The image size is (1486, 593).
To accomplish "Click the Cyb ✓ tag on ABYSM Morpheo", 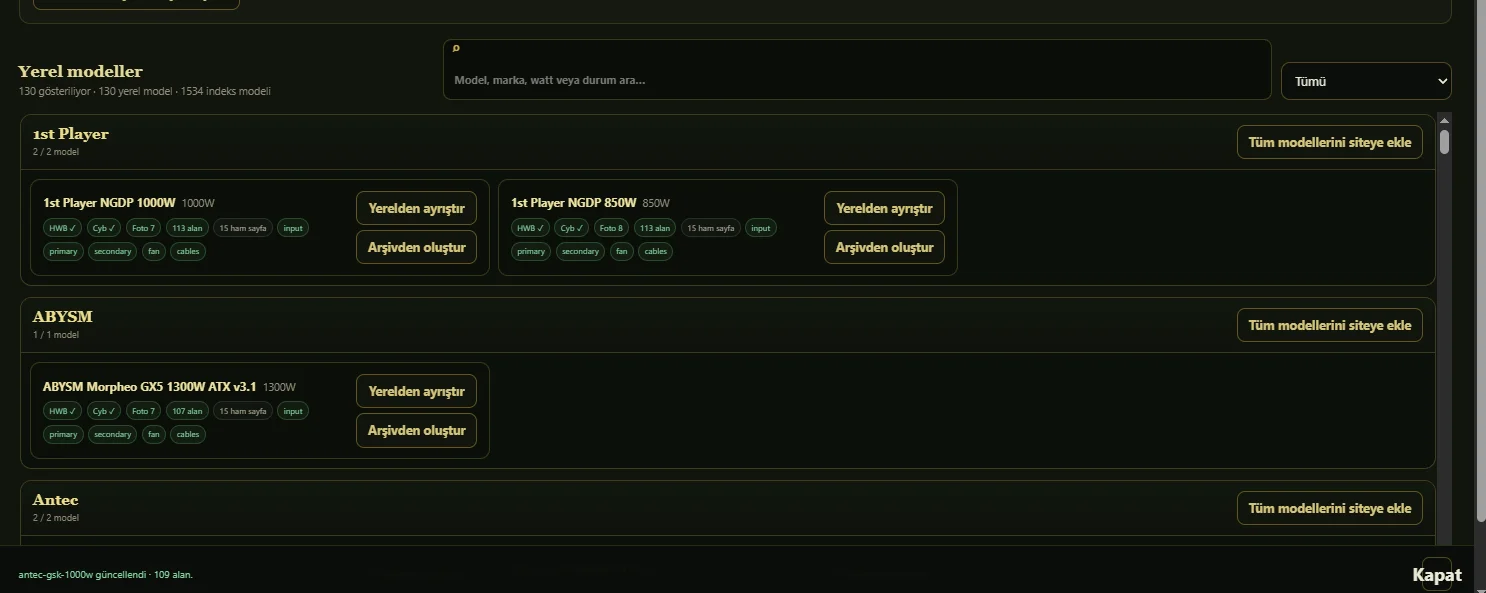I will point(104,411).
